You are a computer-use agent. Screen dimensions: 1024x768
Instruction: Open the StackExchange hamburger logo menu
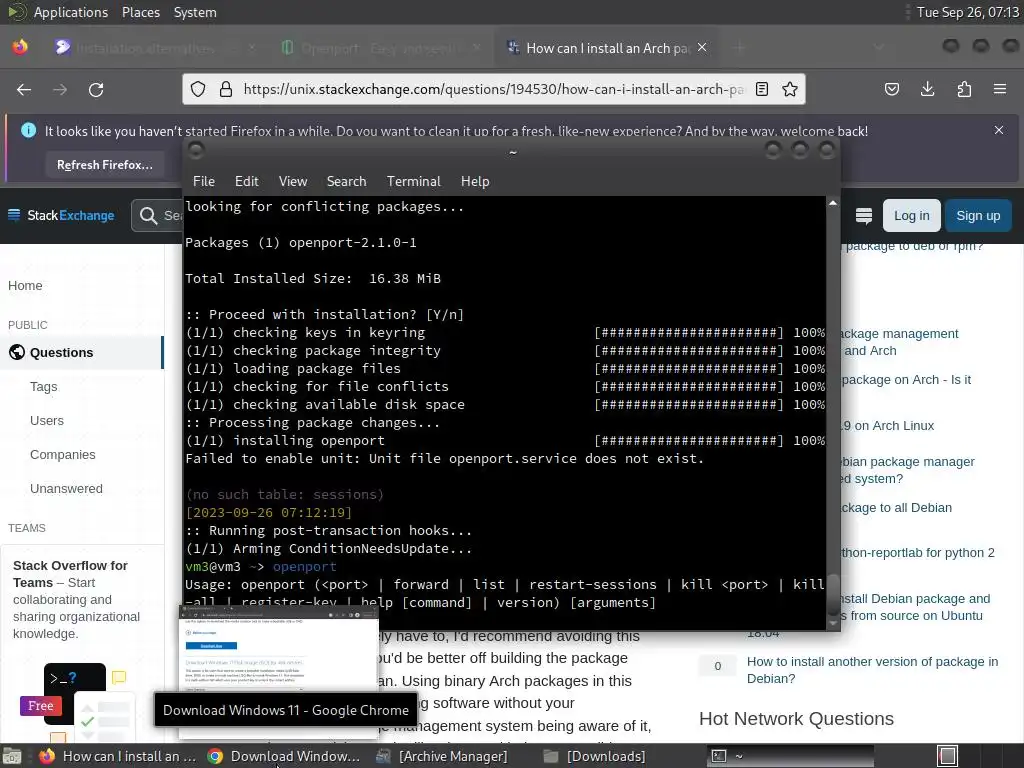click(x=14, y=215)
